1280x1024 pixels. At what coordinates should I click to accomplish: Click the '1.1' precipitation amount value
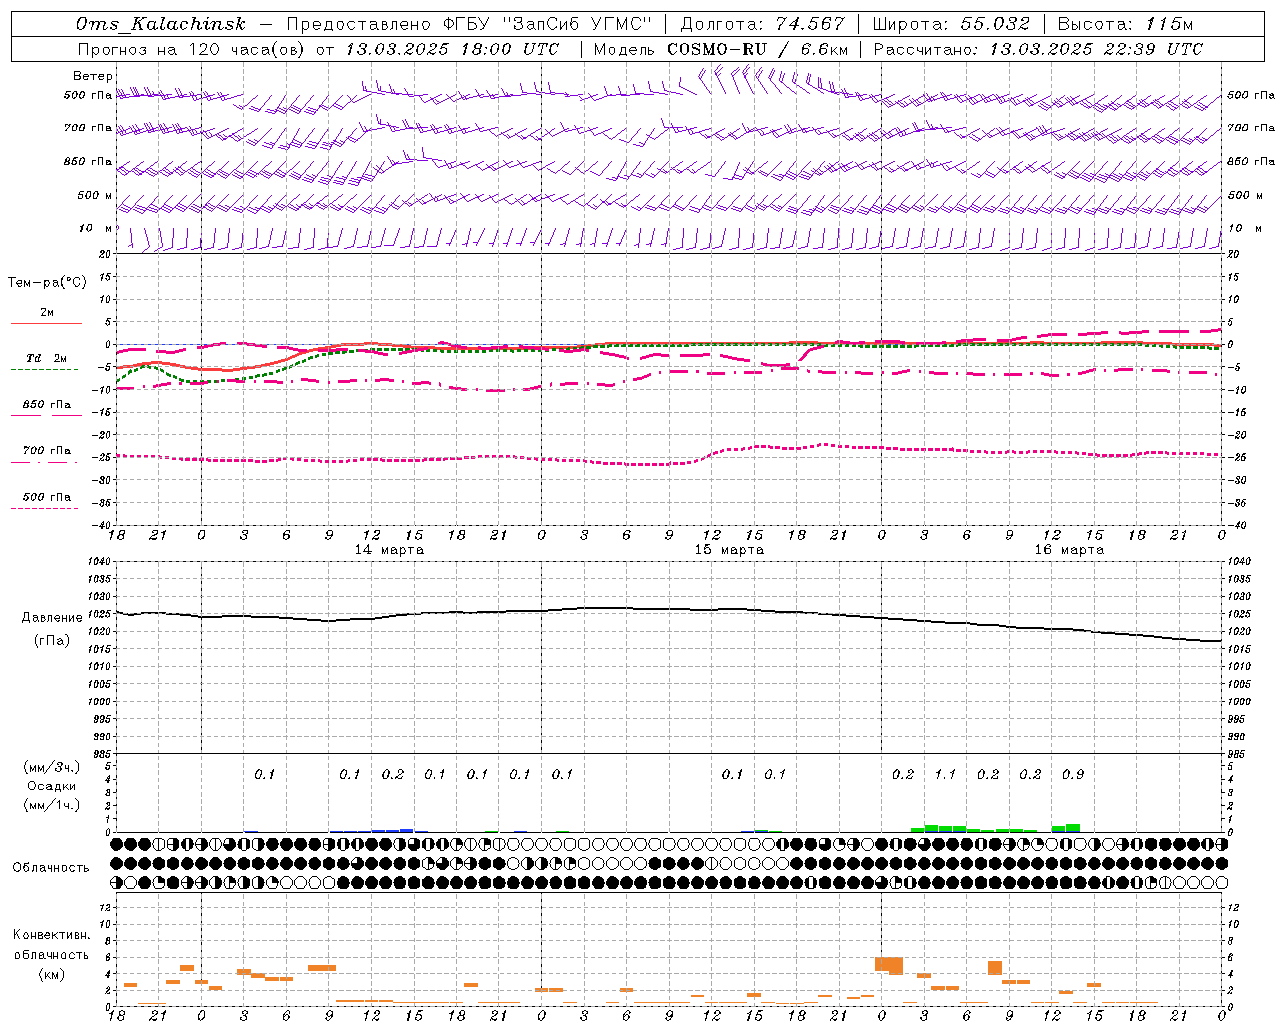(x=945, y=774)
